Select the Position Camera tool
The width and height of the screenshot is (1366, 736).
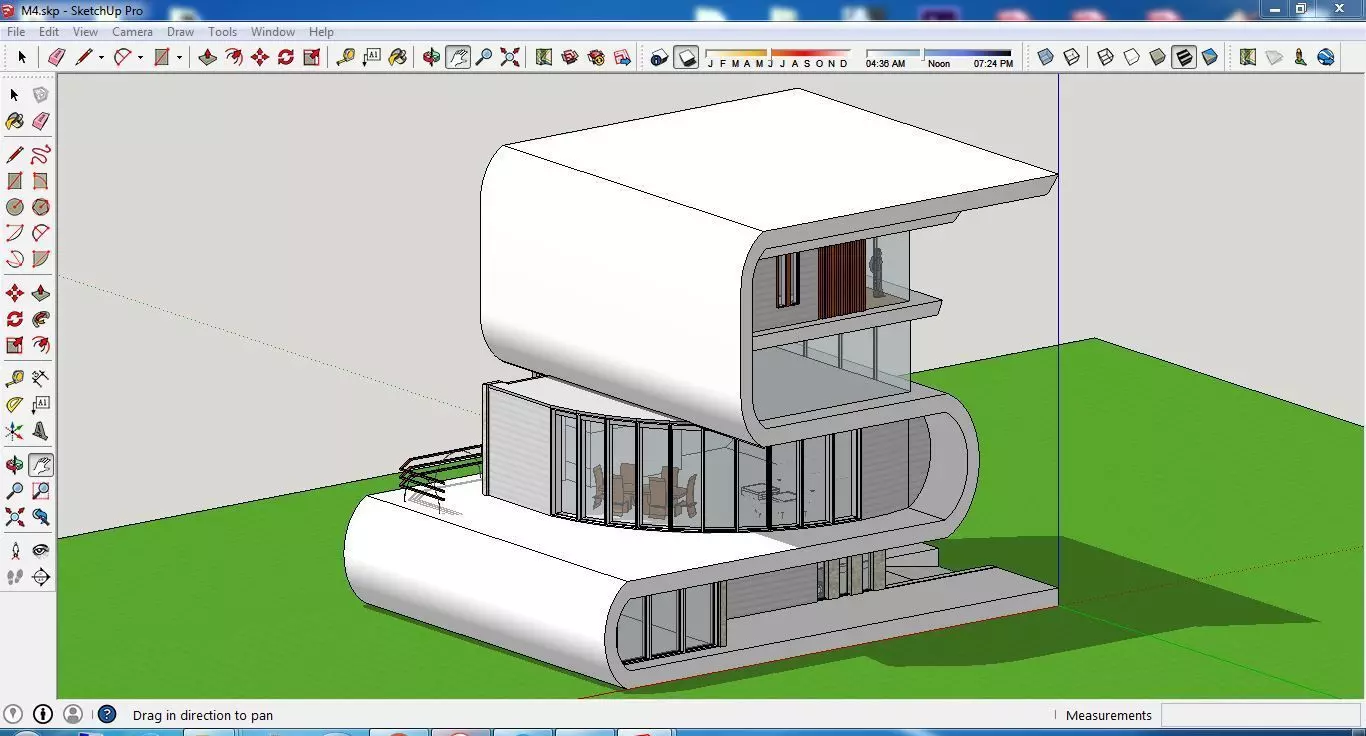[14, 550]
